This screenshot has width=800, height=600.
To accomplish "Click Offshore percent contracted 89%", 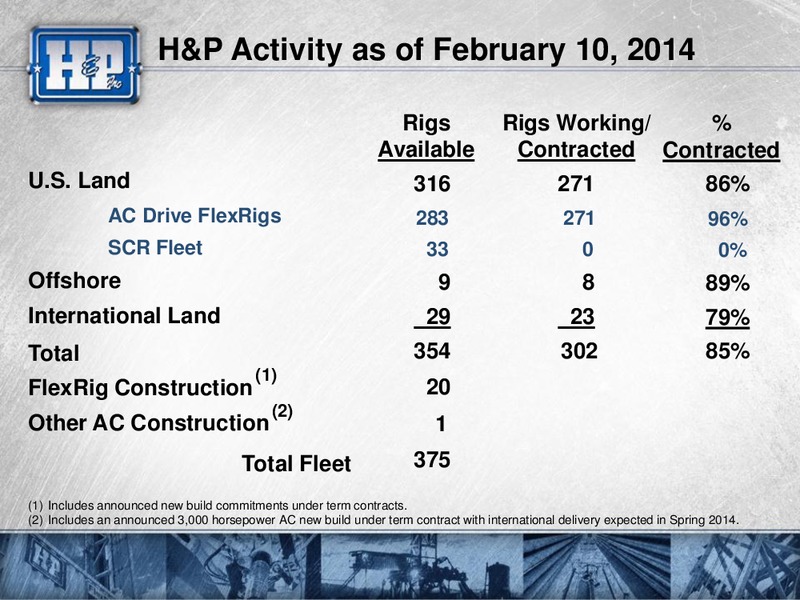I will (x=727, y=283).
